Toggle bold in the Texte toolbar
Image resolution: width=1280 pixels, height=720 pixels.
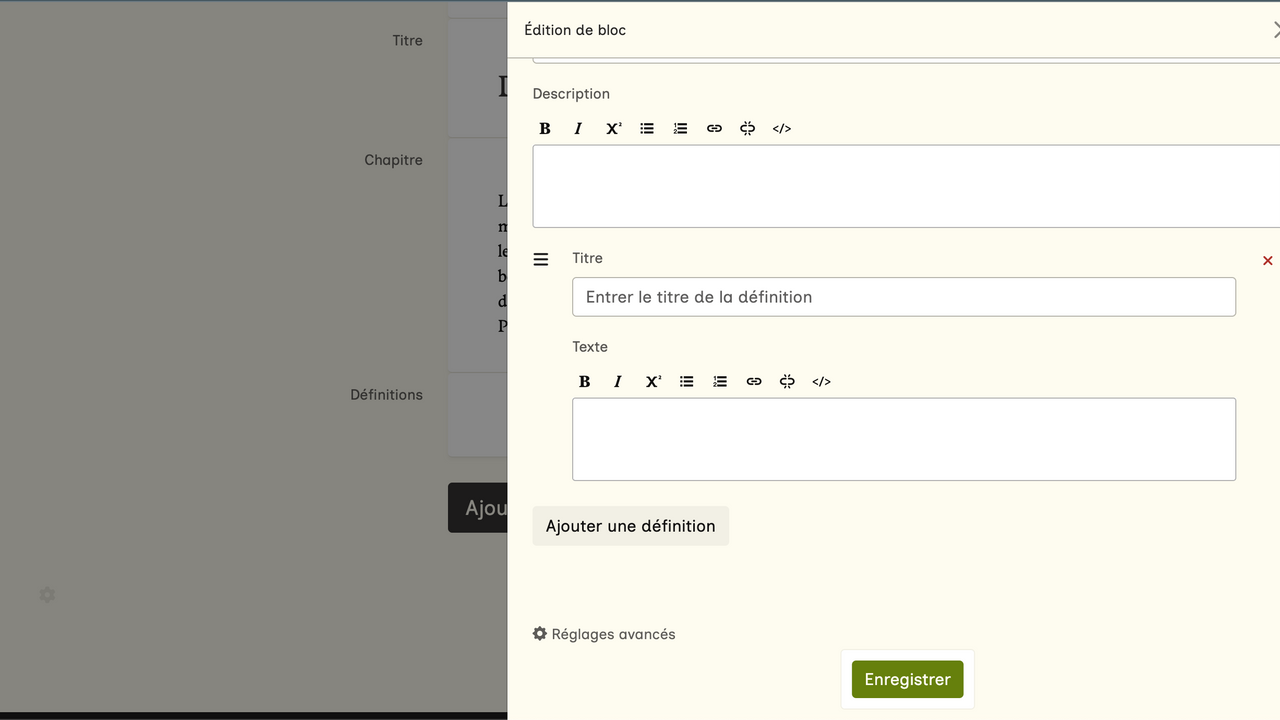click(x=585, y=382)
